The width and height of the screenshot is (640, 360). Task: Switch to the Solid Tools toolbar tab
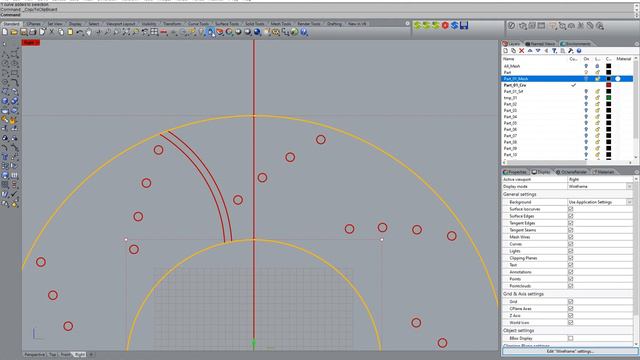pyautogui.click(x=255, y=24)
